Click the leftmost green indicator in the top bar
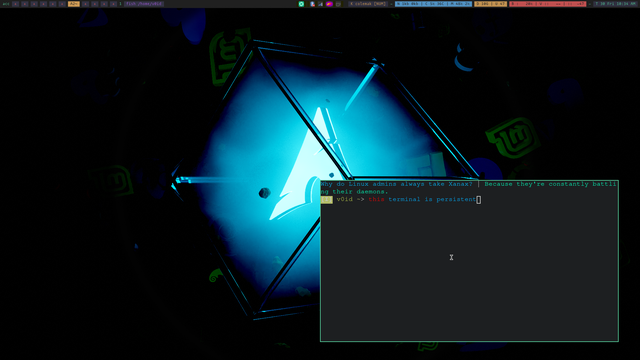Image resolution: width=640 pixels, height=360 pixels. click(6, 4)
